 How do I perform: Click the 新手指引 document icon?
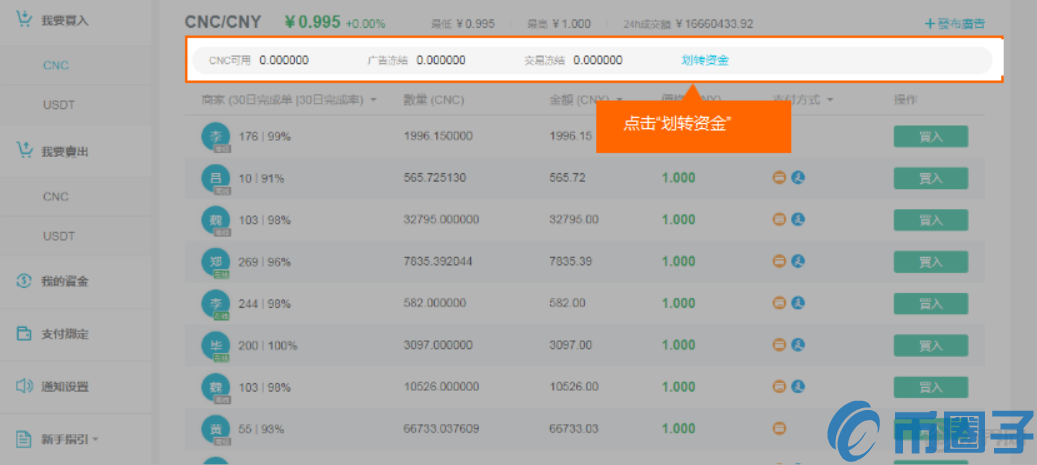click(x=24, y=438)
